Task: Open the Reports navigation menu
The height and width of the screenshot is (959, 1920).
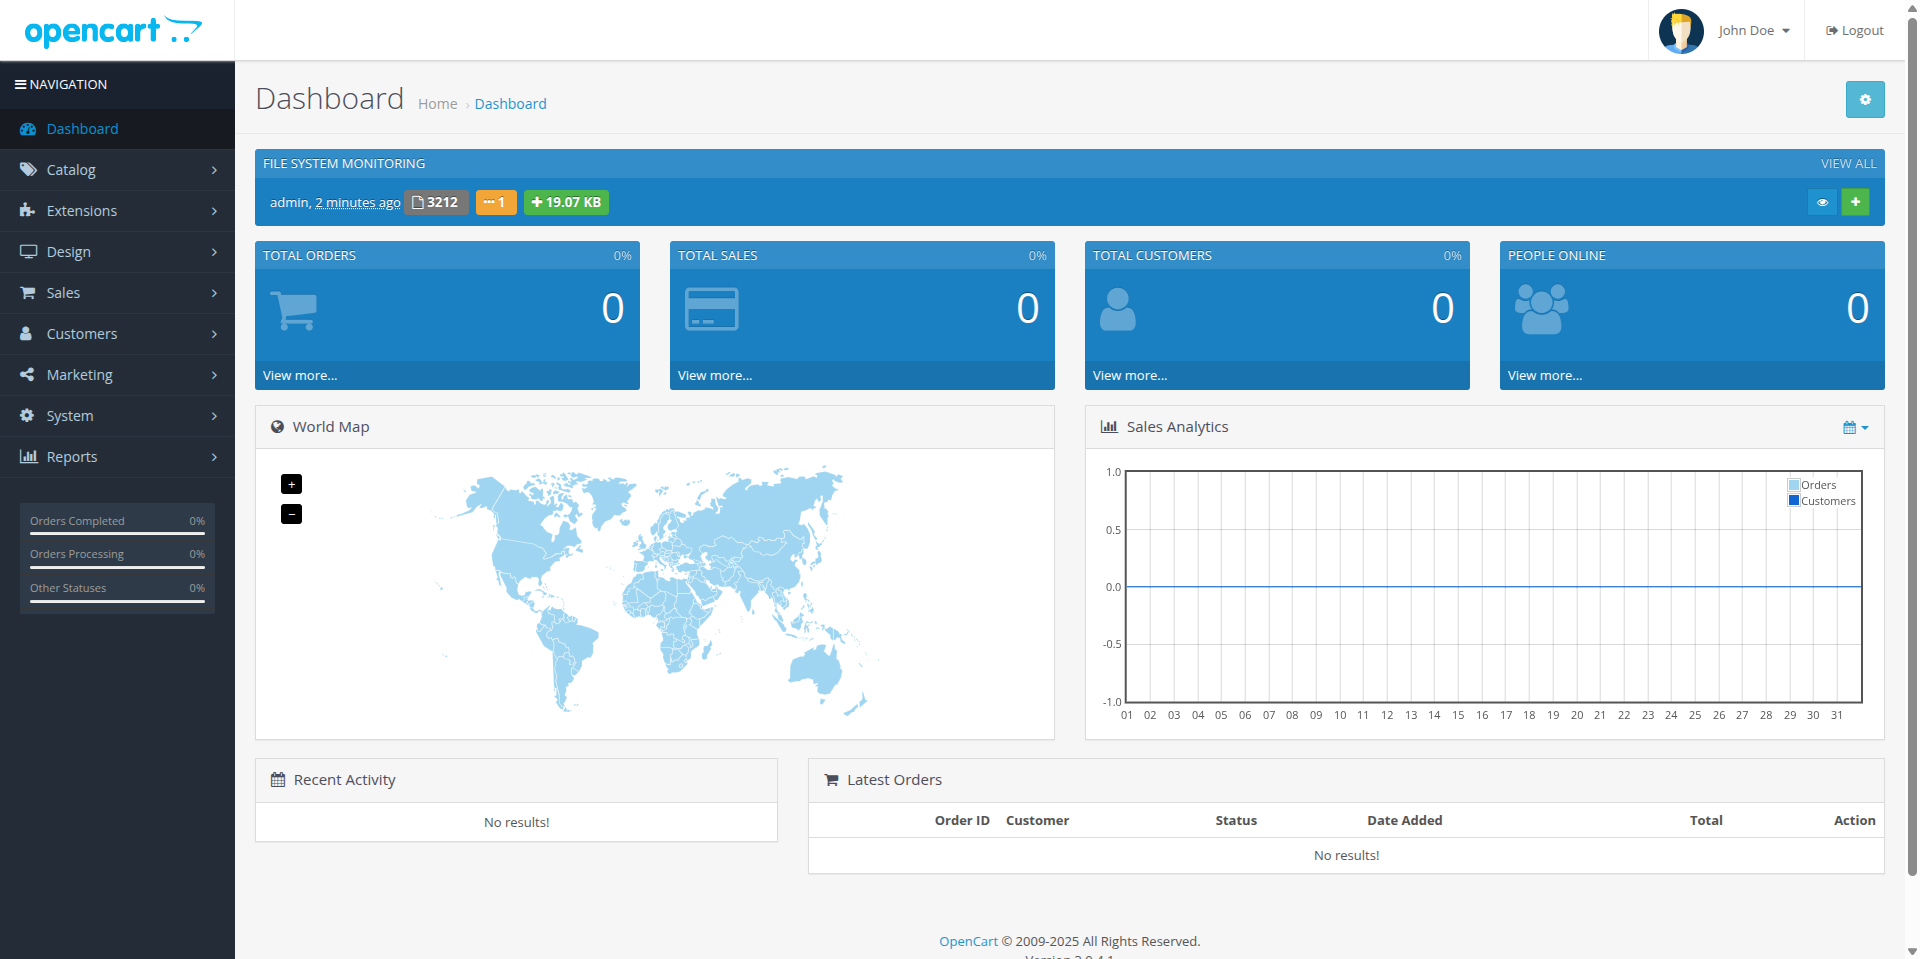Action: [x=117, y=457]
